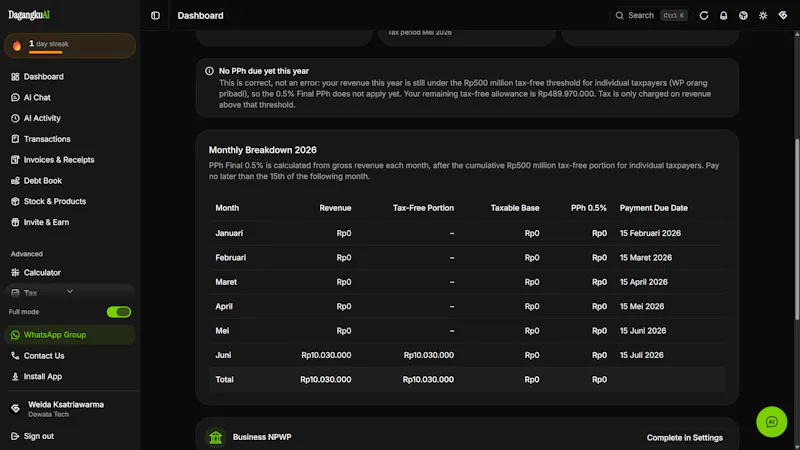Click the Payment Due Date column header
This screenshot has height=450, width=800.
coord(654,208)
